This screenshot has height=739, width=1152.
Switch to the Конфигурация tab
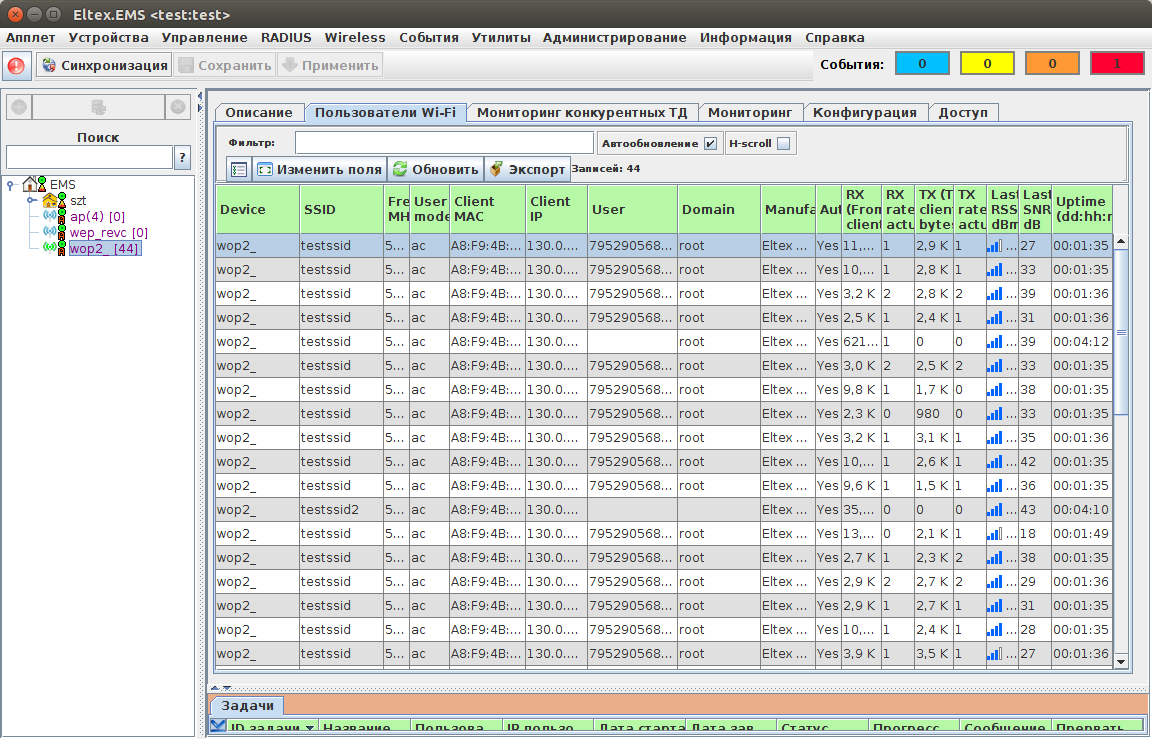(864, 112)
